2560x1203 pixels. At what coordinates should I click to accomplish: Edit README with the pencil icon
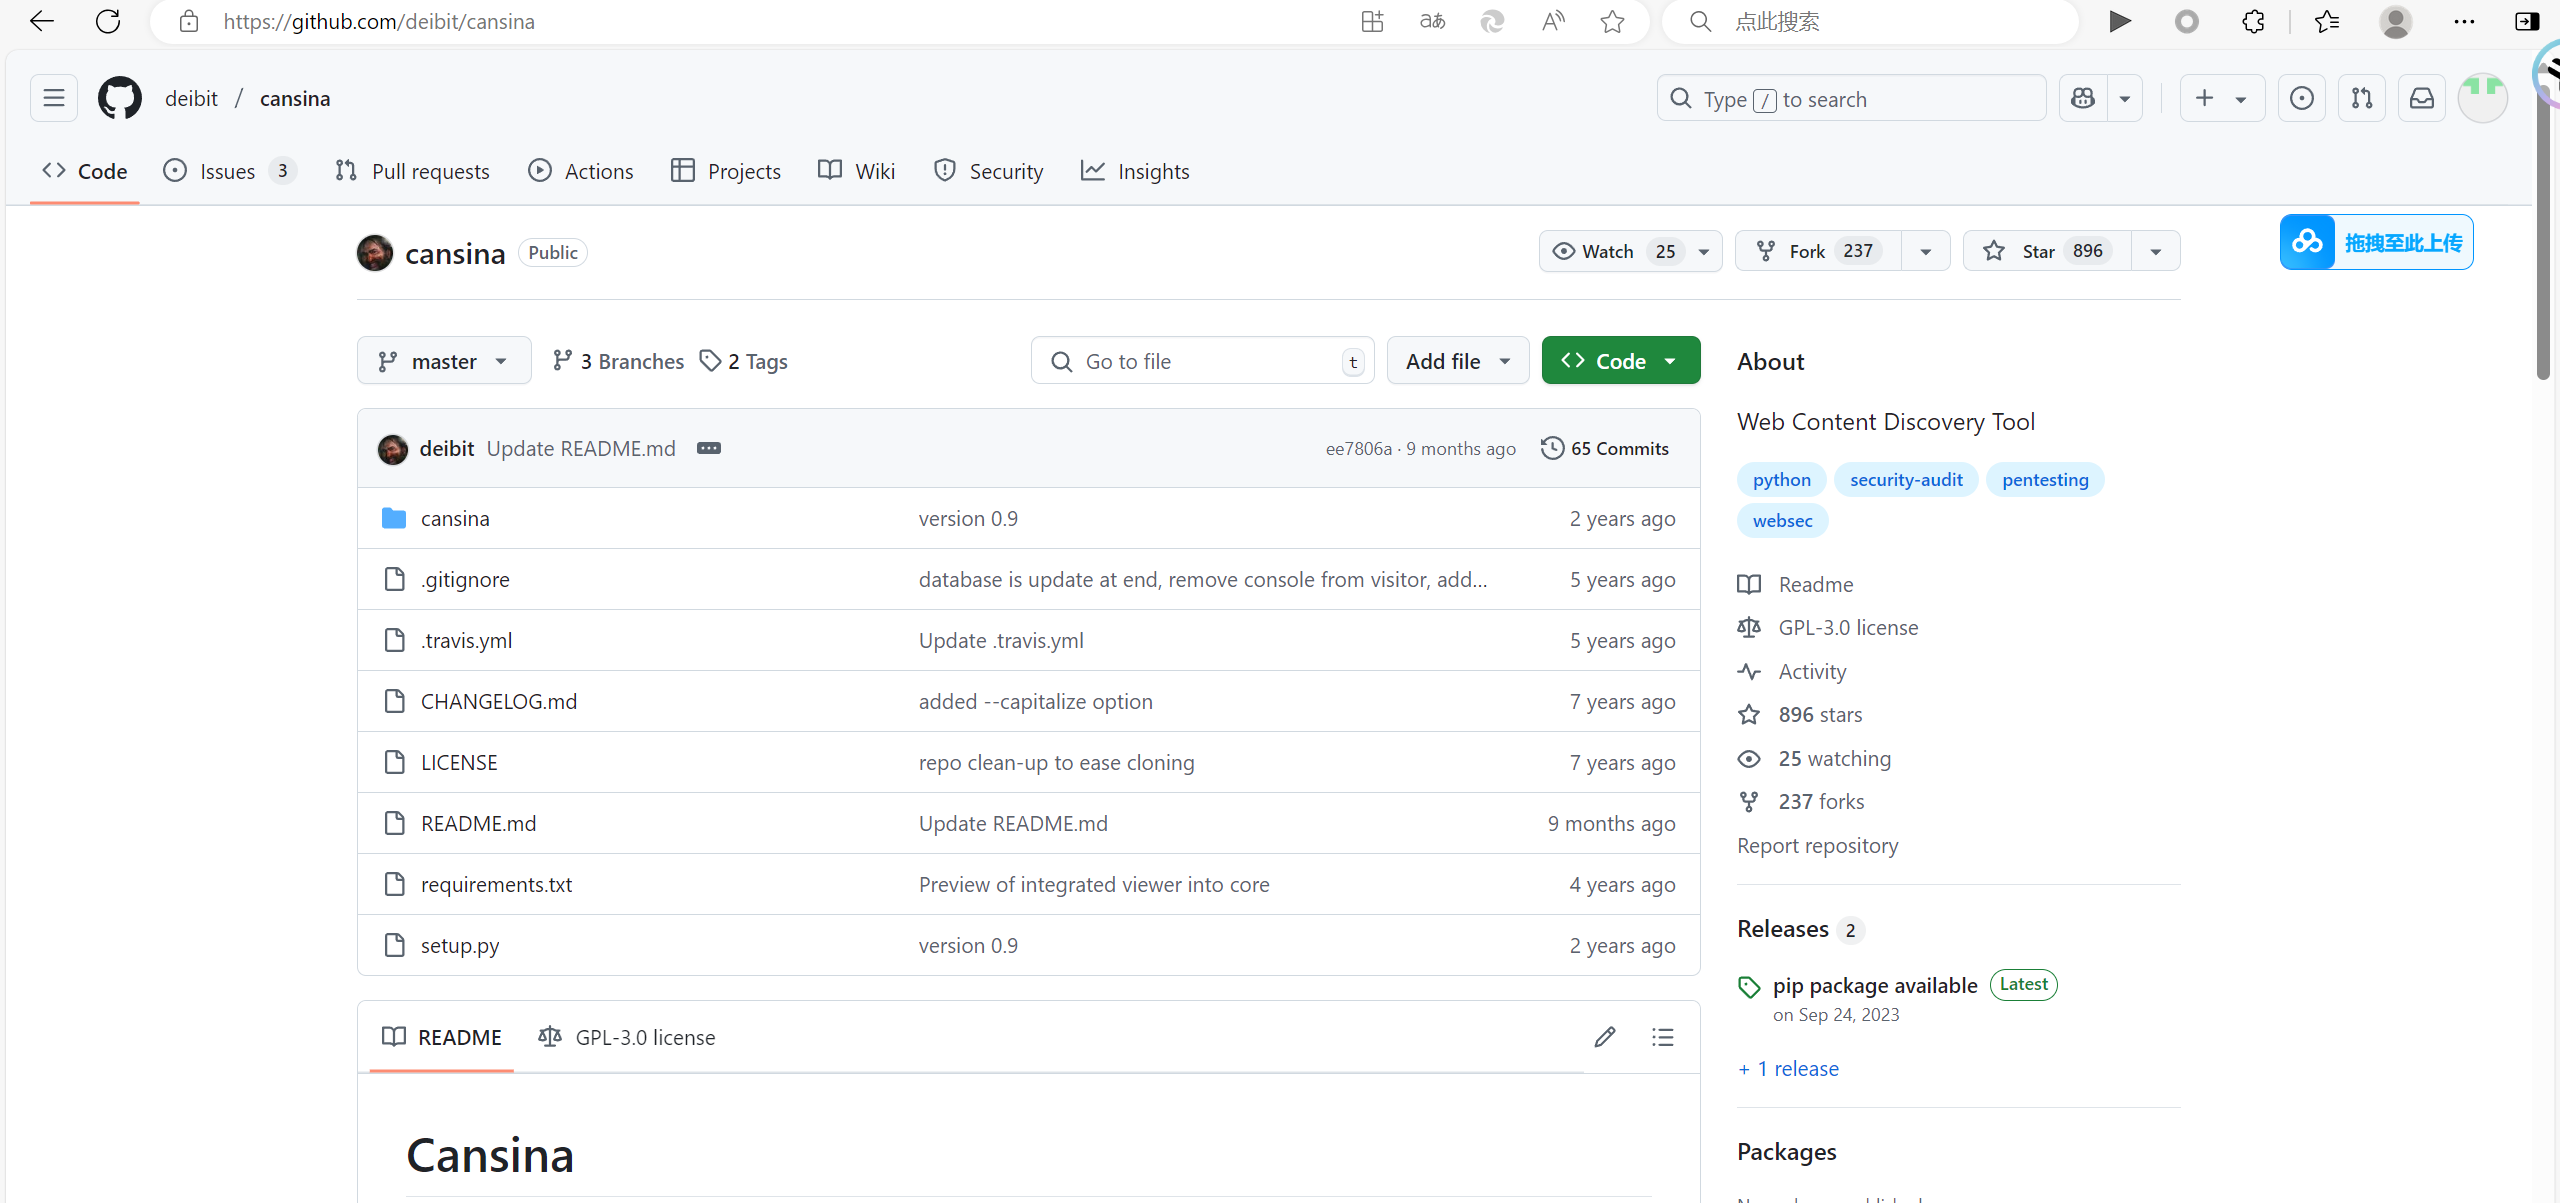point(1605,1037)
